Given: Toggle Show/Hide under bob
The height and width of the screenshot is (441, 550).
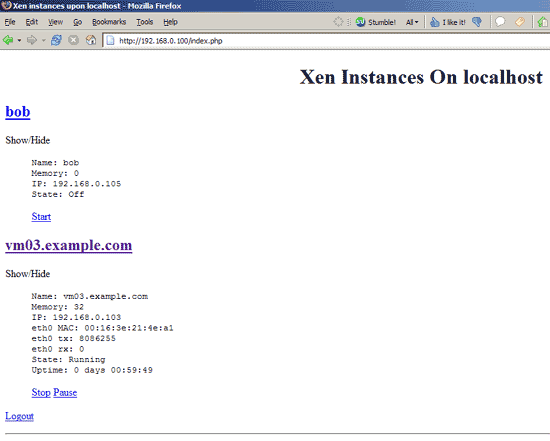Looking at the screenshot, I should point(28,140).
